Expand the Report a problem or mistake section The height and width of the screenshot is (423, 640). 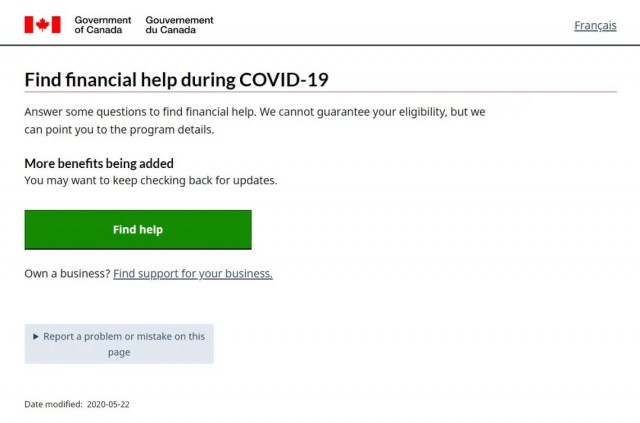[x=119, y=344]
